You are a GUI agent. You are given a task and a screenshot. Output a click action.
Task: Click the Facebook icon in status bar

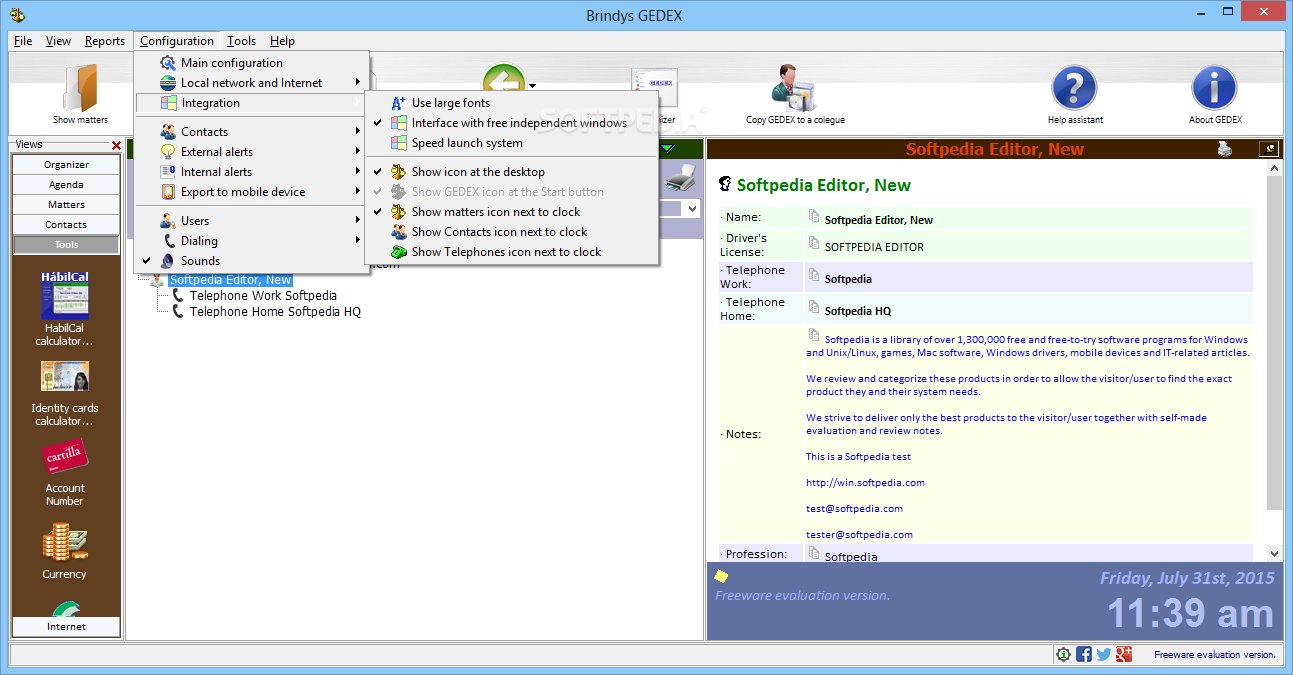1083,654
